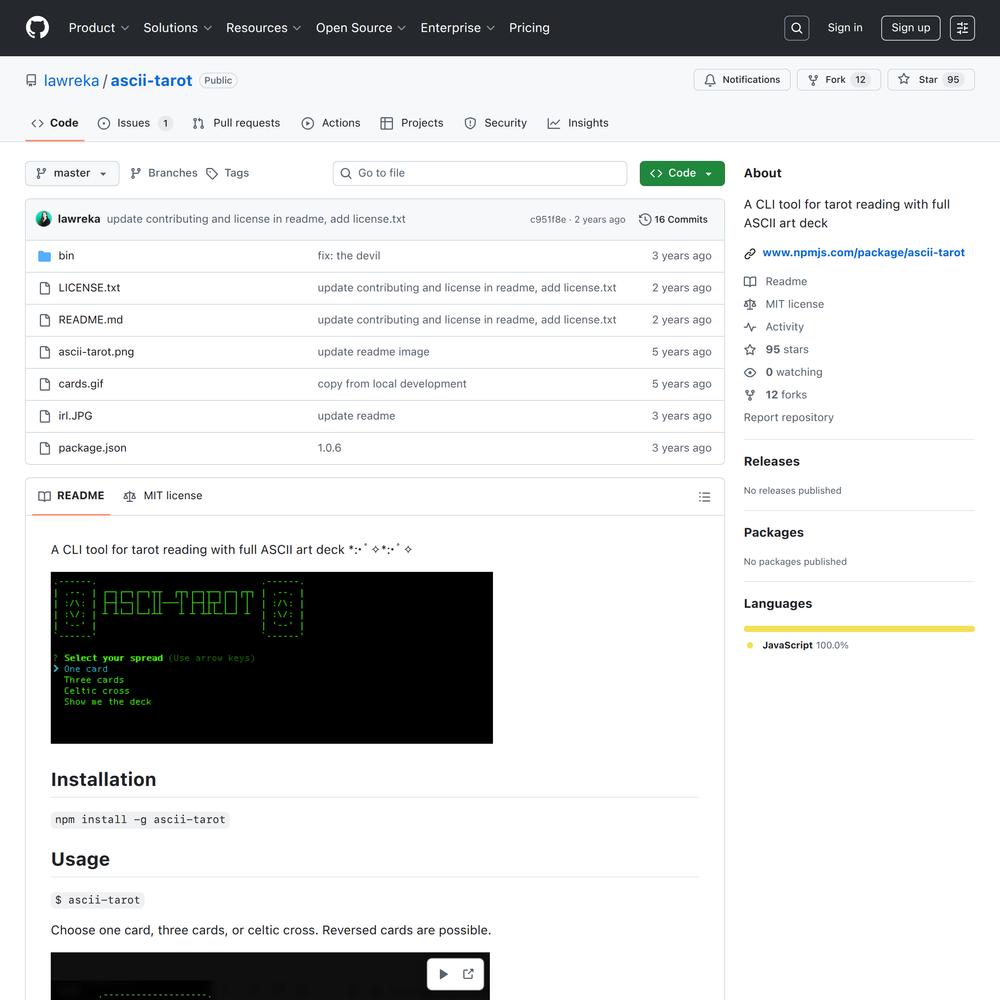Expand the Enterprise menu
Image resolution: width=1000 pixels, height=1000 pixels.
(x=457, y=28)
